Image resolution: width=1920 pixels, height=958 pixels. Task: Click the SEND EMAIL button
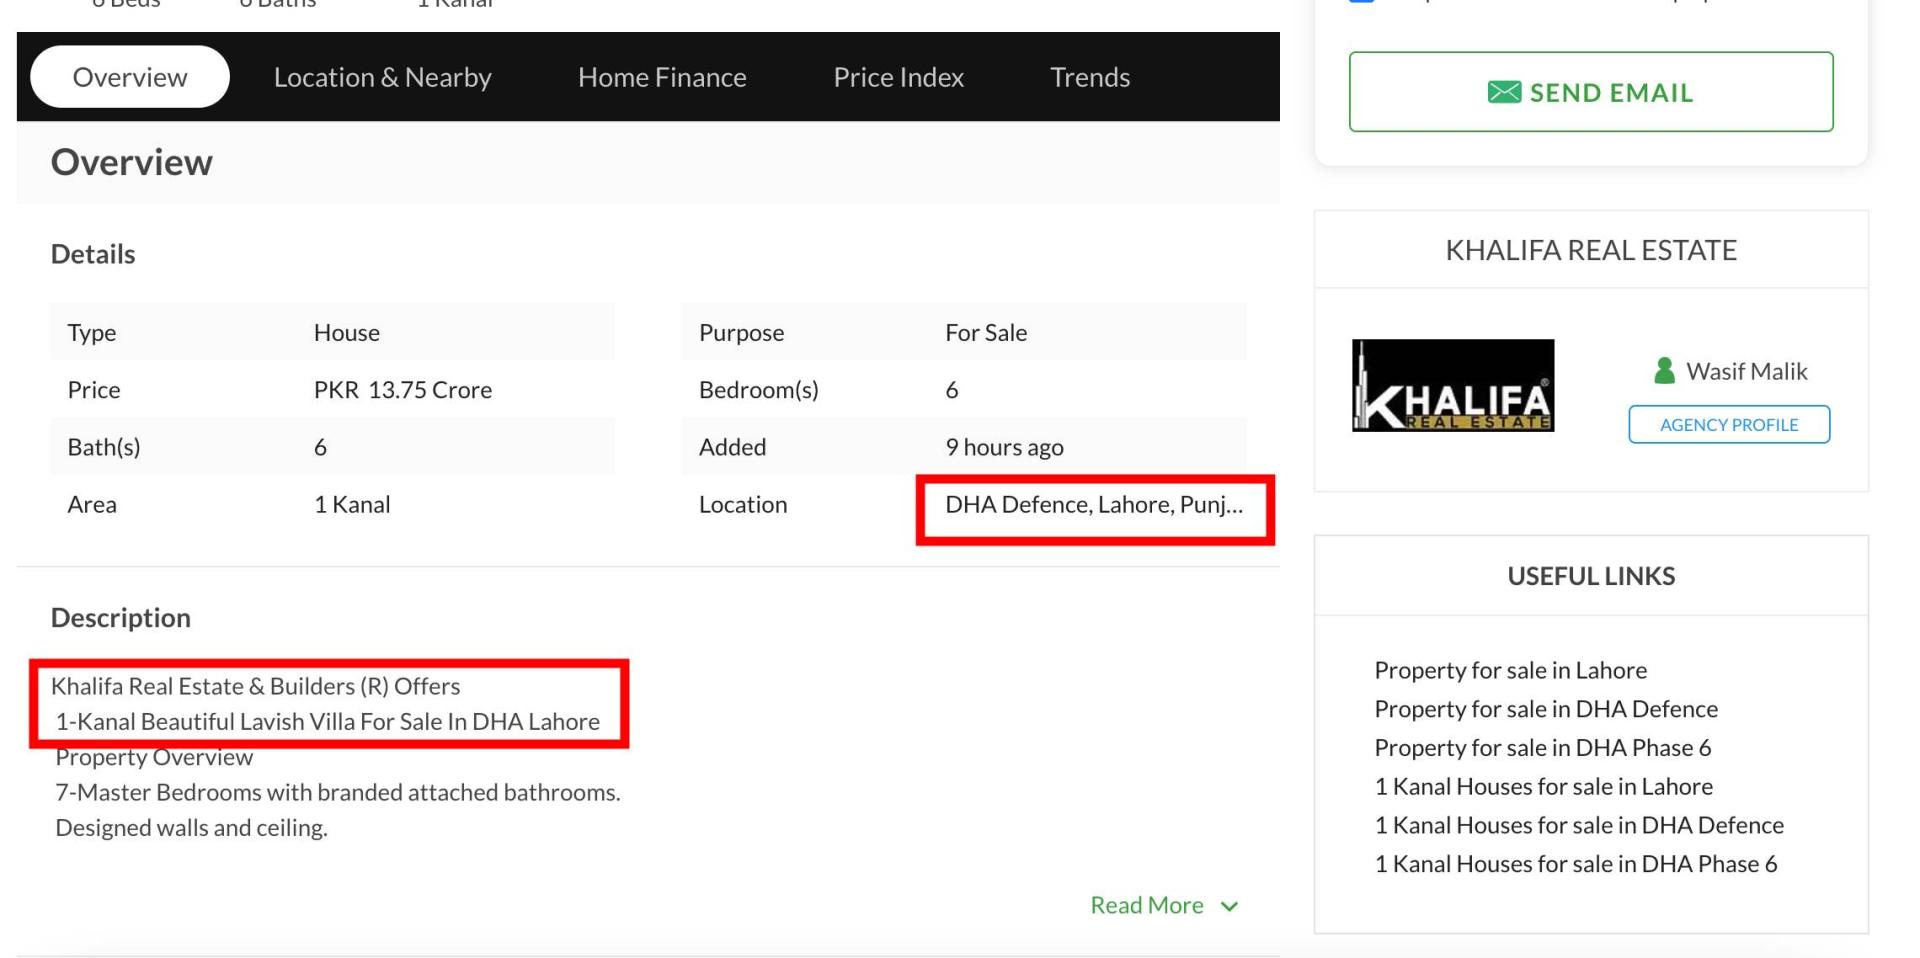click(1591, 92)
